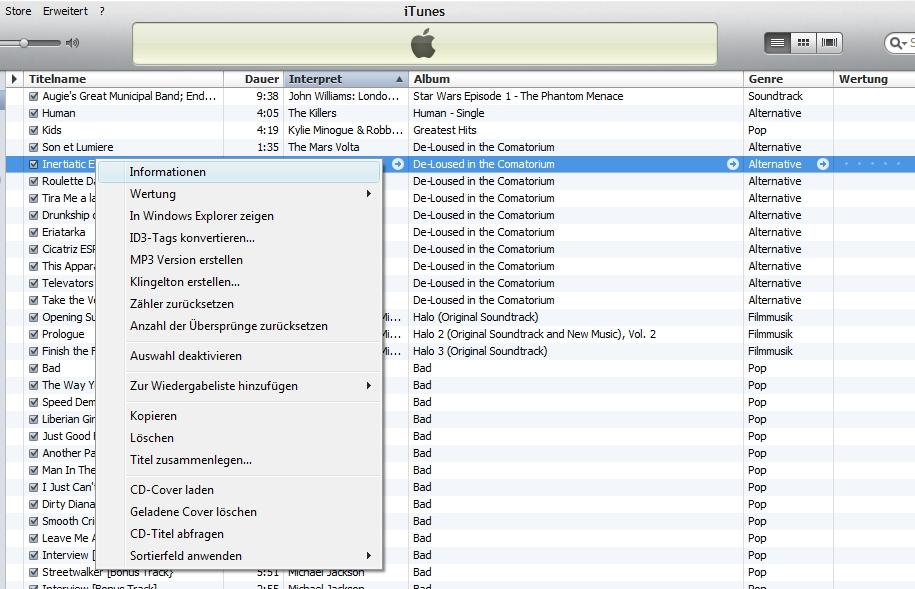The width and height of the screenshot is (915, 589).
Task: Sort by Album column header
Action: [576, 79]
